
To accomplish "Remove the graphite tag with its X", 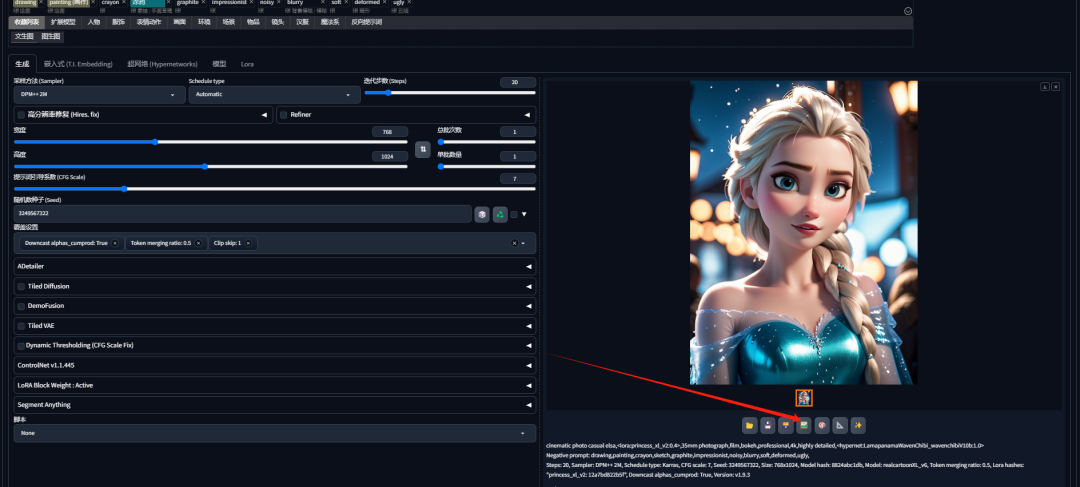I will point(203,2).
